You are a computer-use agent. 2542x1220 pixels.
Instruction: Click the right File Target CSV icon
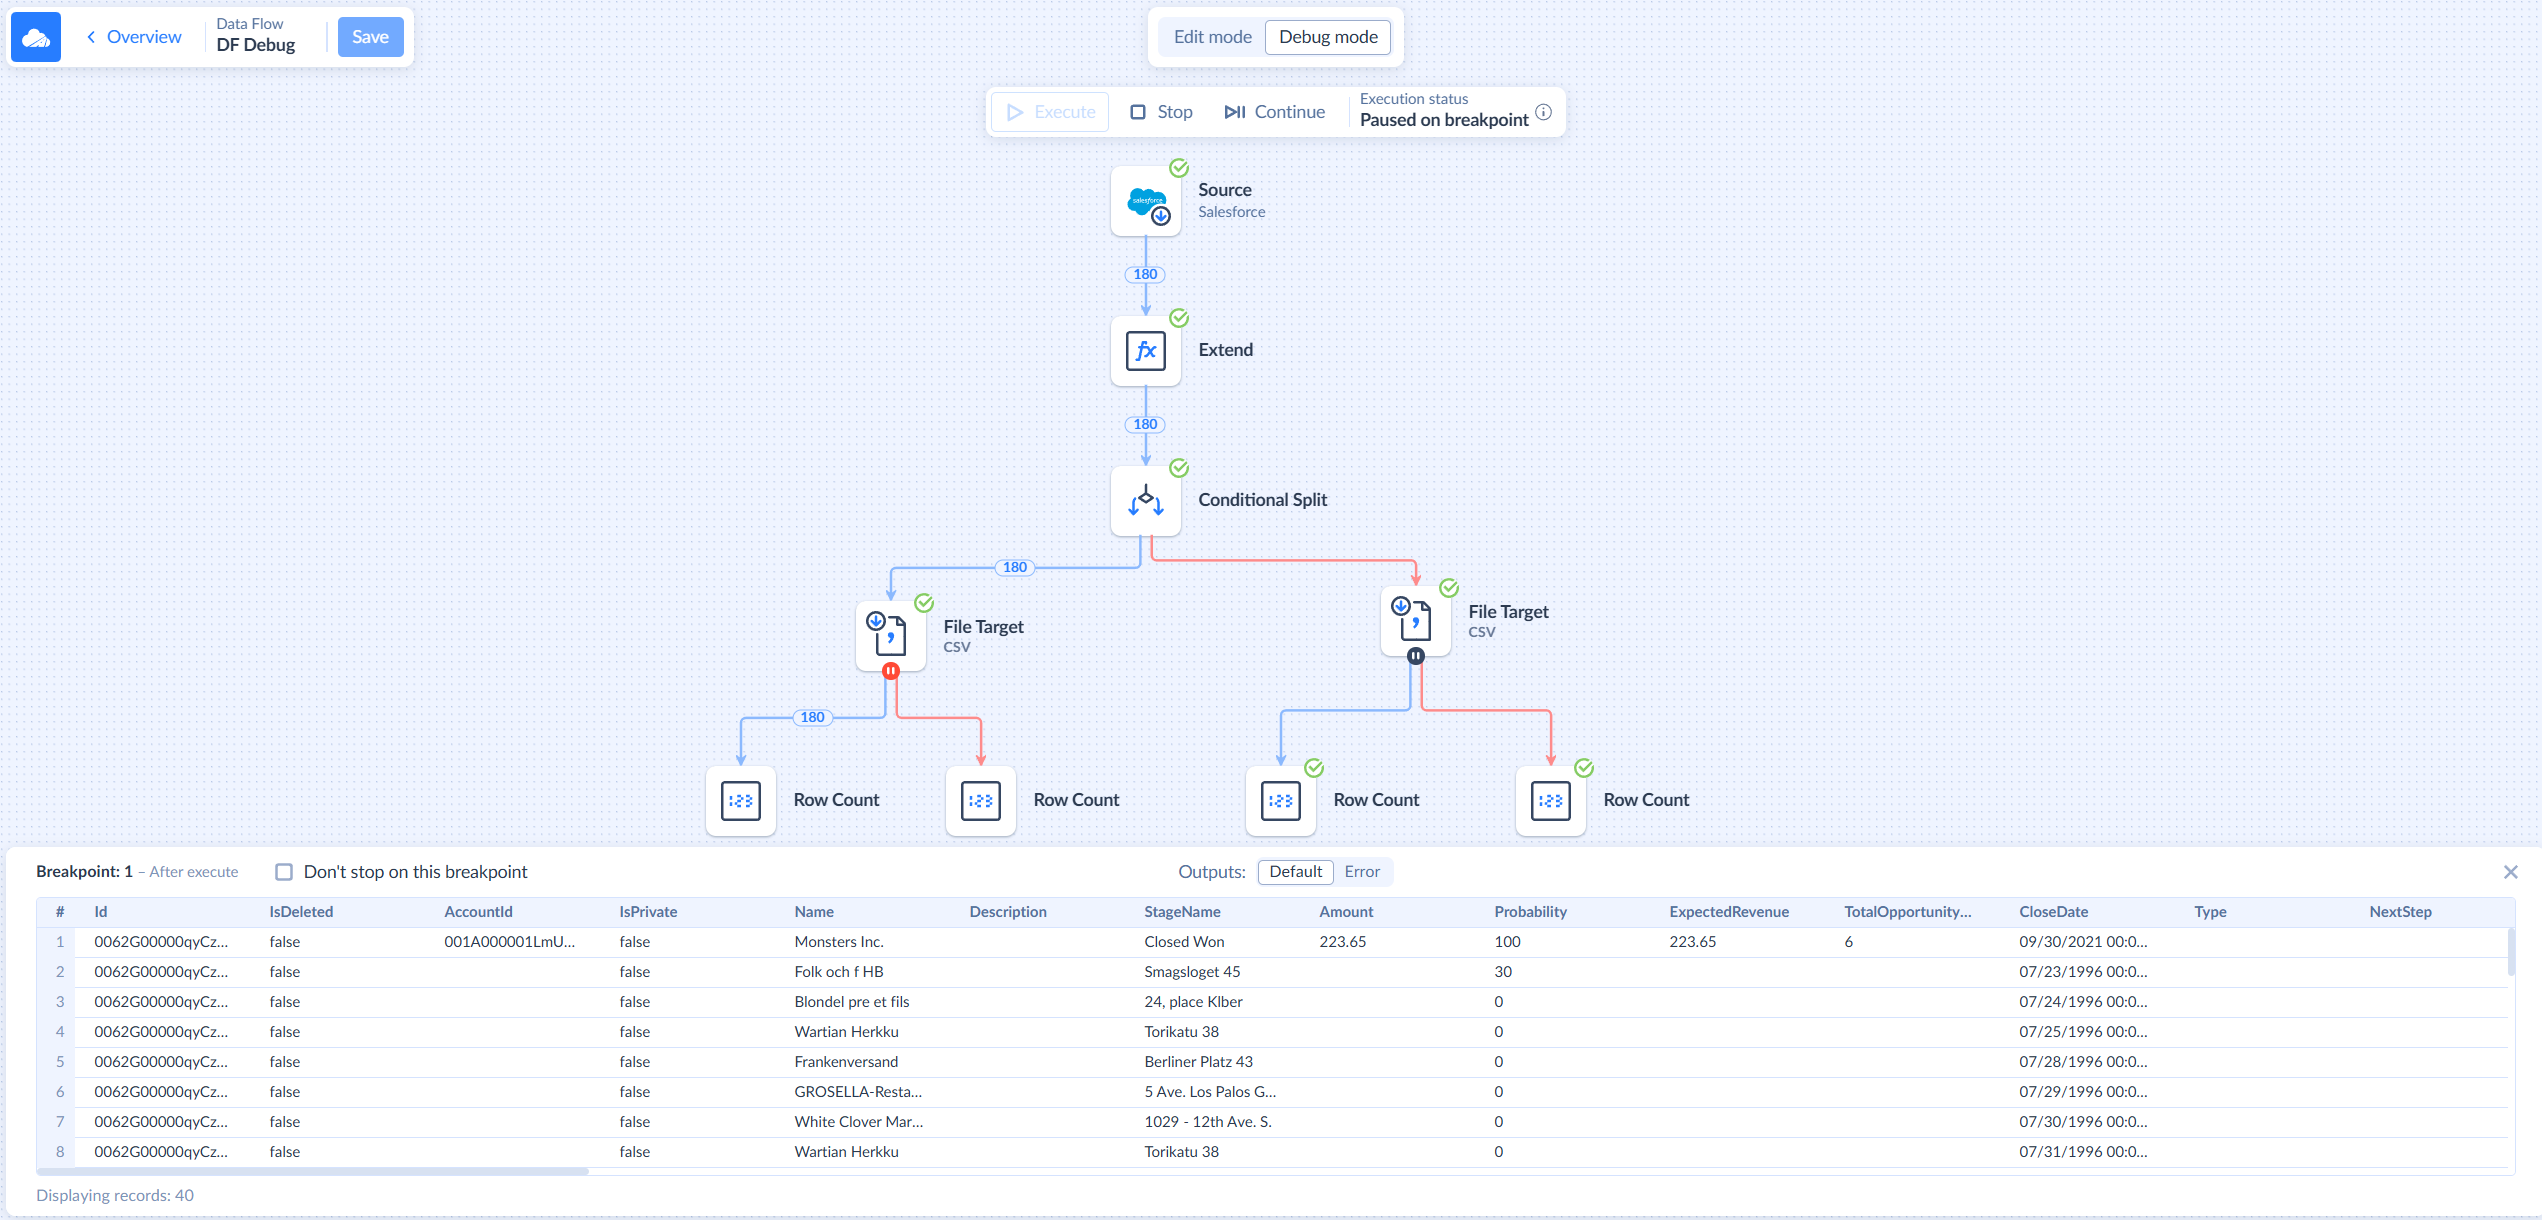[1415, 621]
